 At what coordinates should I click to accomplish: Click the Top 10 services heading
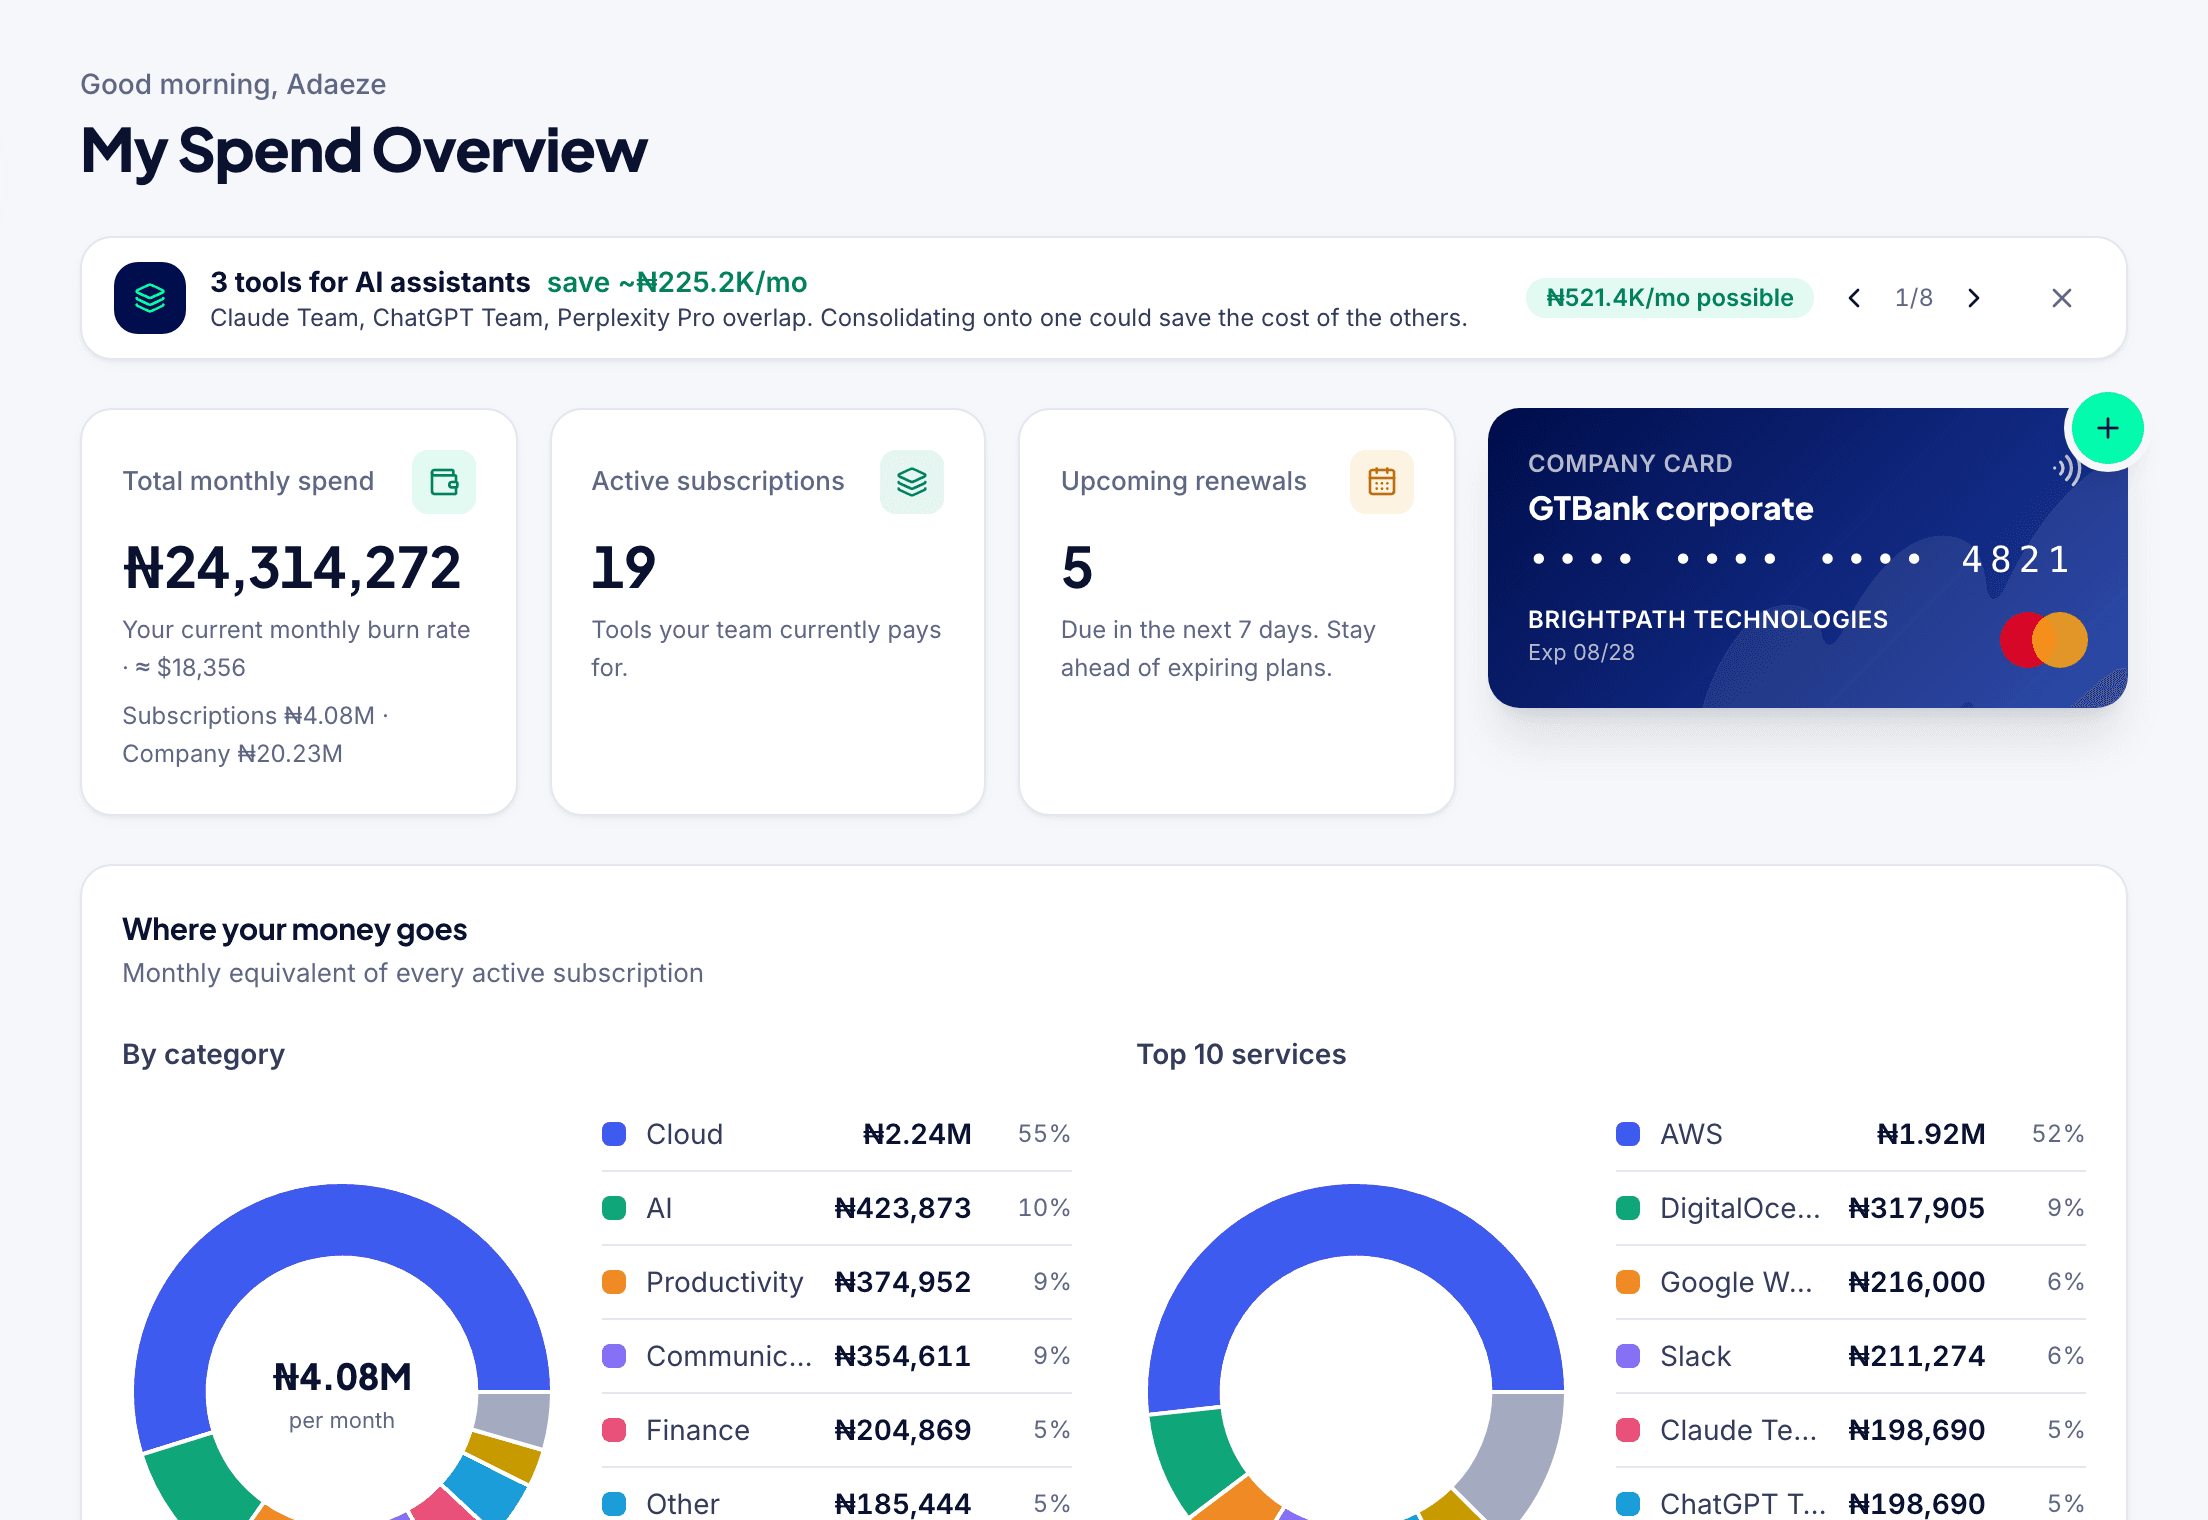1241,1054
